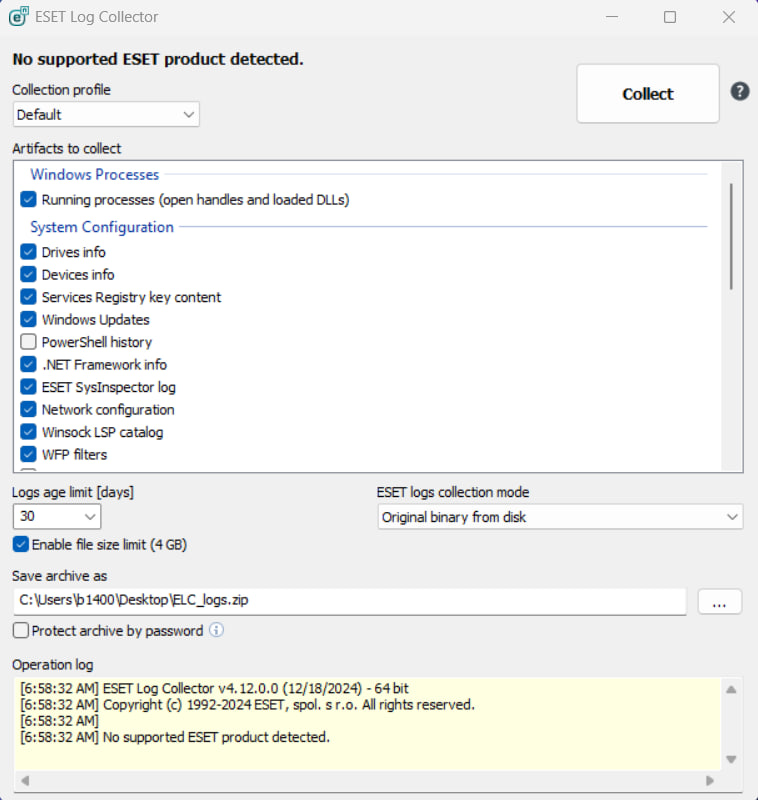Click the ESET Log Collector app icon
The width and height of the screenshot is (758, 800).
coord(19,16)
